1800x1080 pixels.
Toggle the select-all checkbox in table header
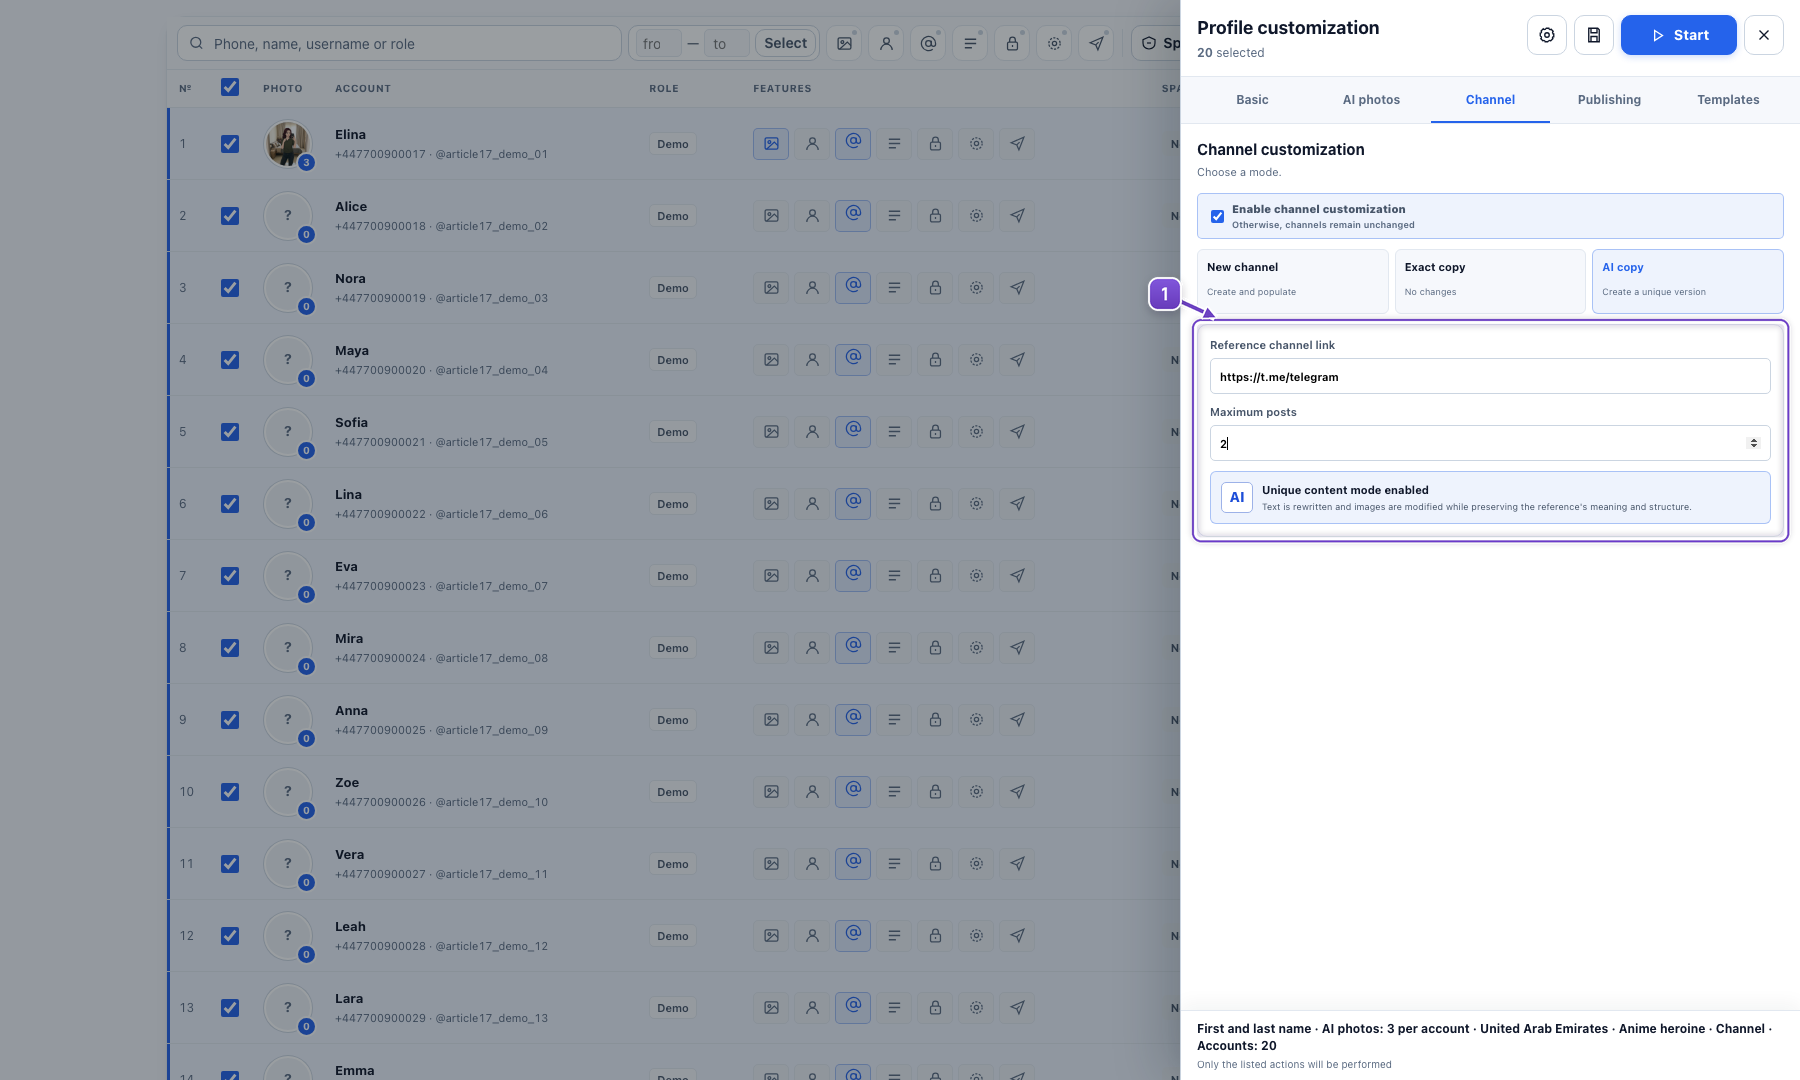click(x=230, y=87)
